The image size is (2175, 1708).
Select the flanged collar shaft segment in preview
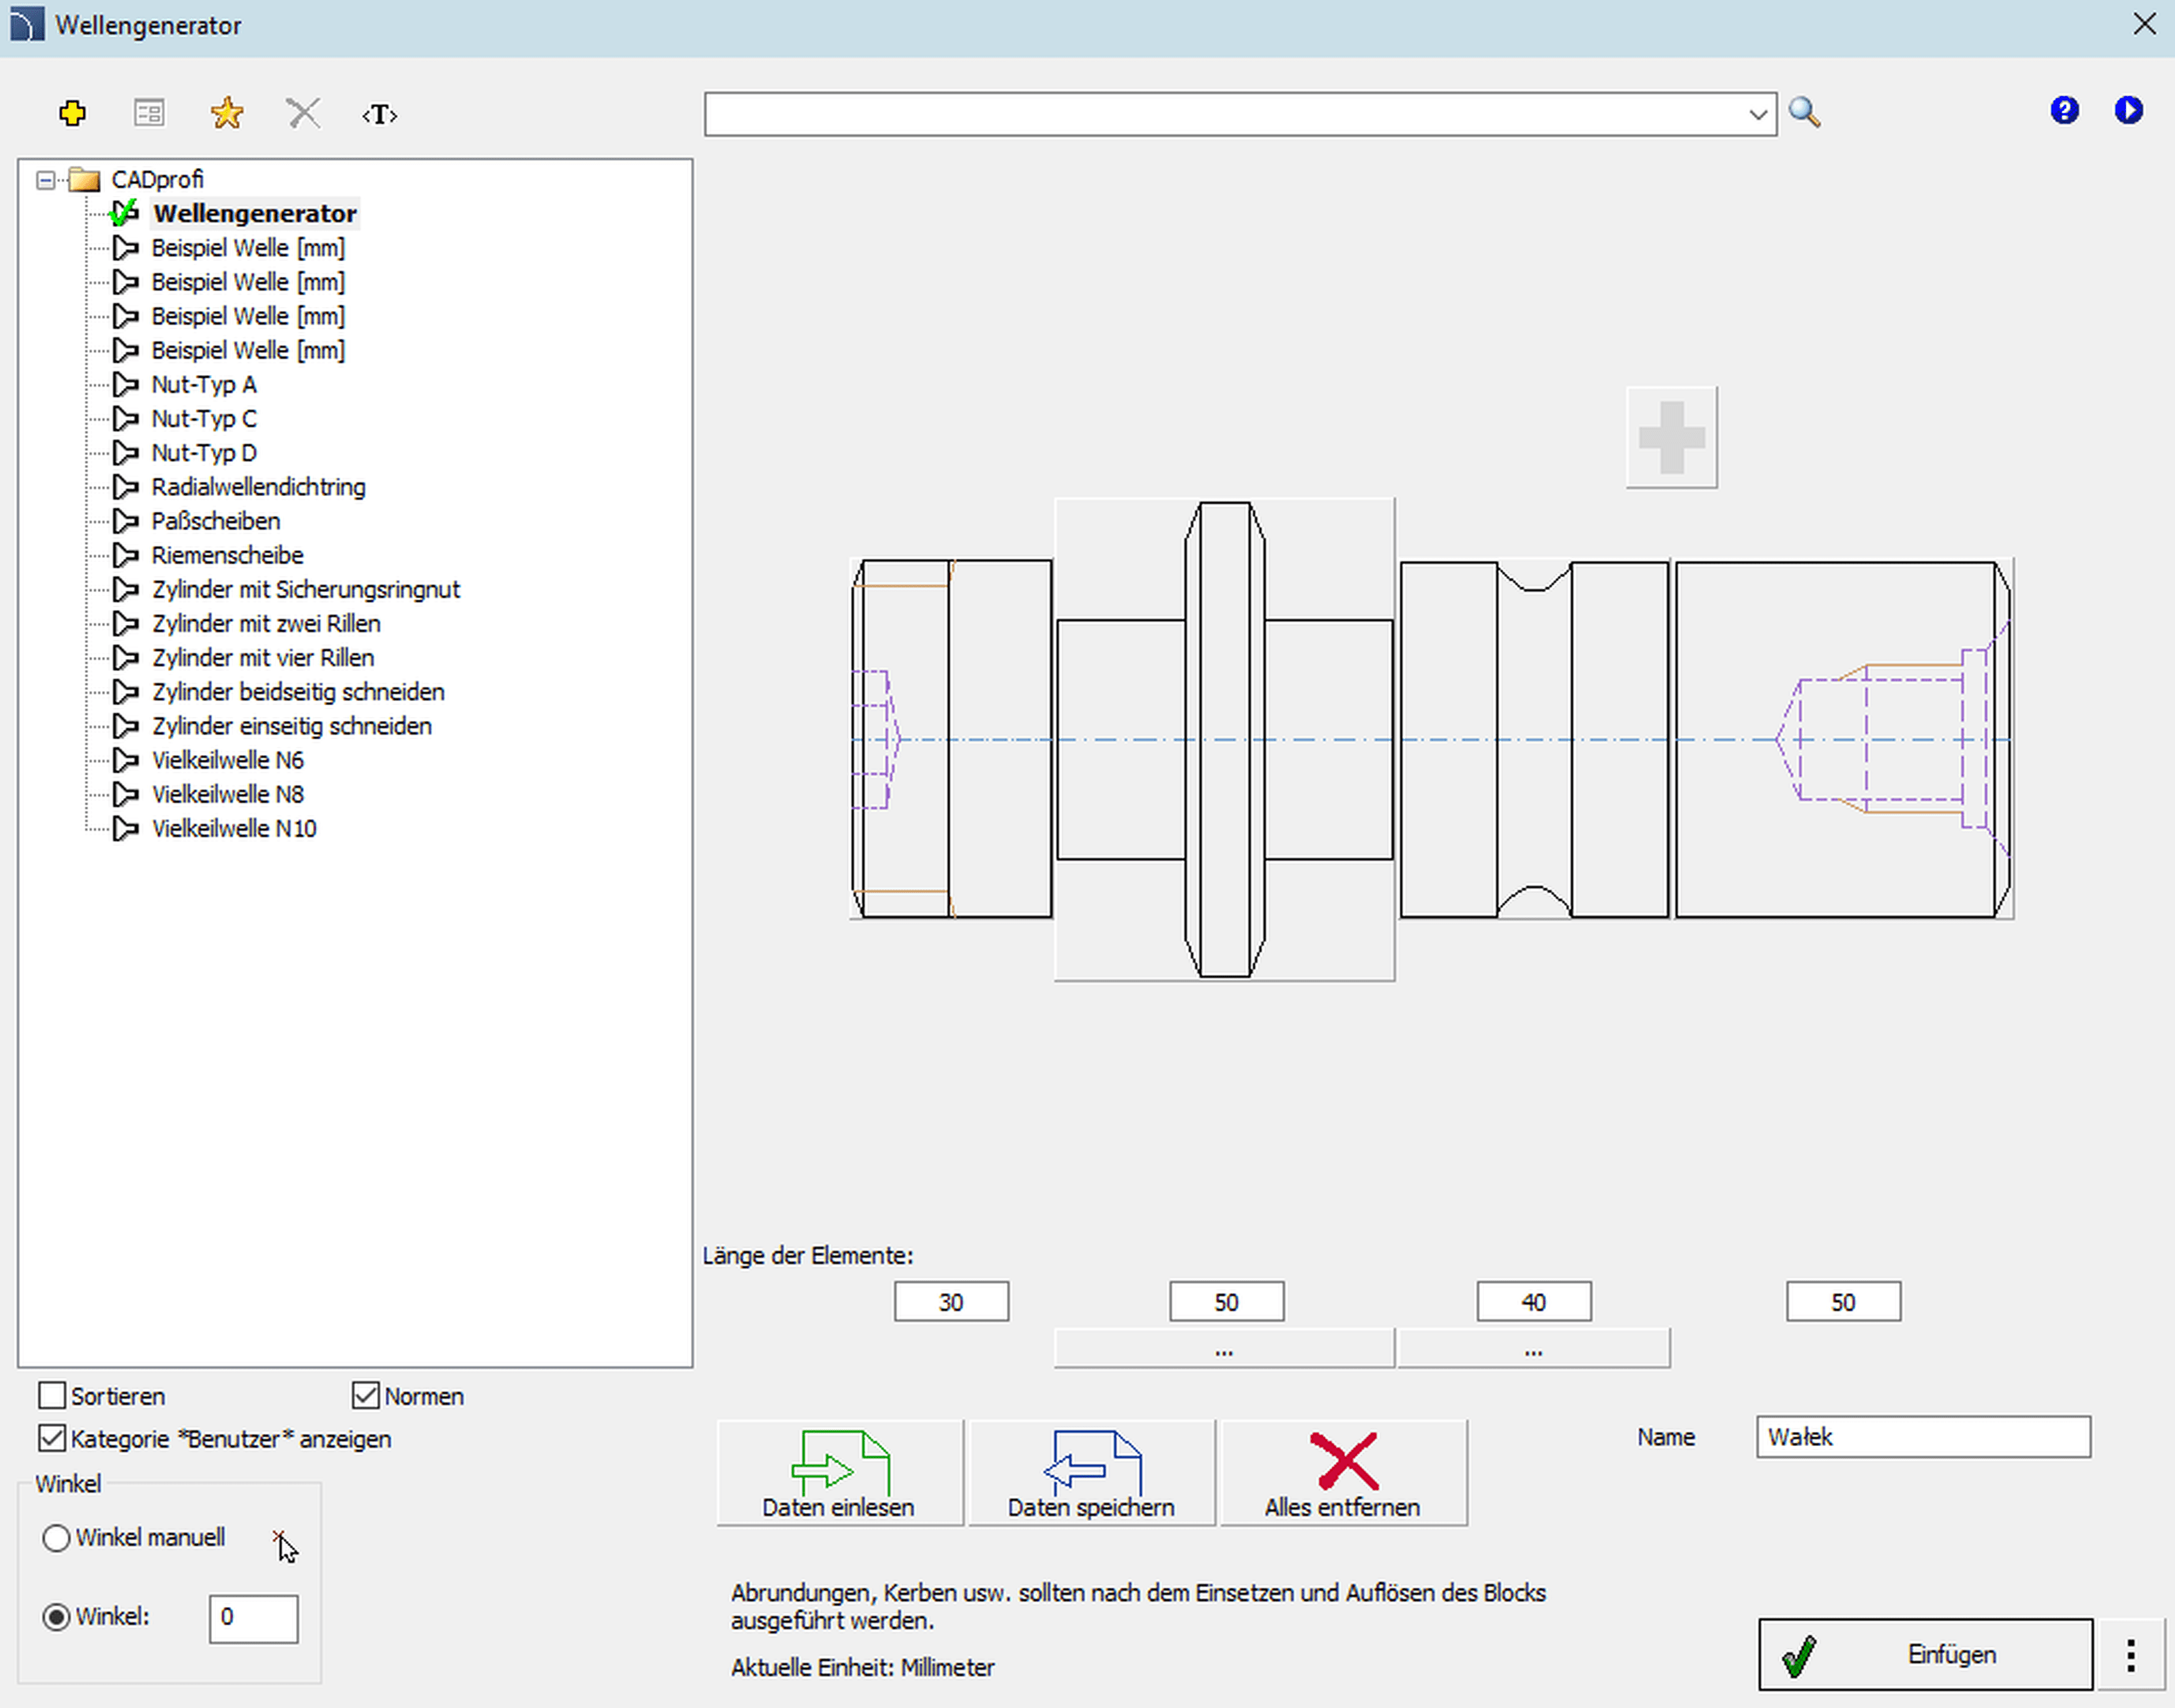click(x=1224, y=740)
